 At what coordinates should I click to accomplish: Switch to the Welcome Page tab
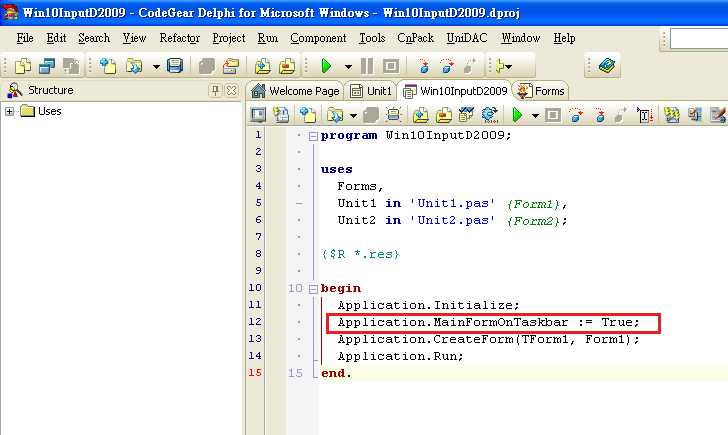pos(295,91)
